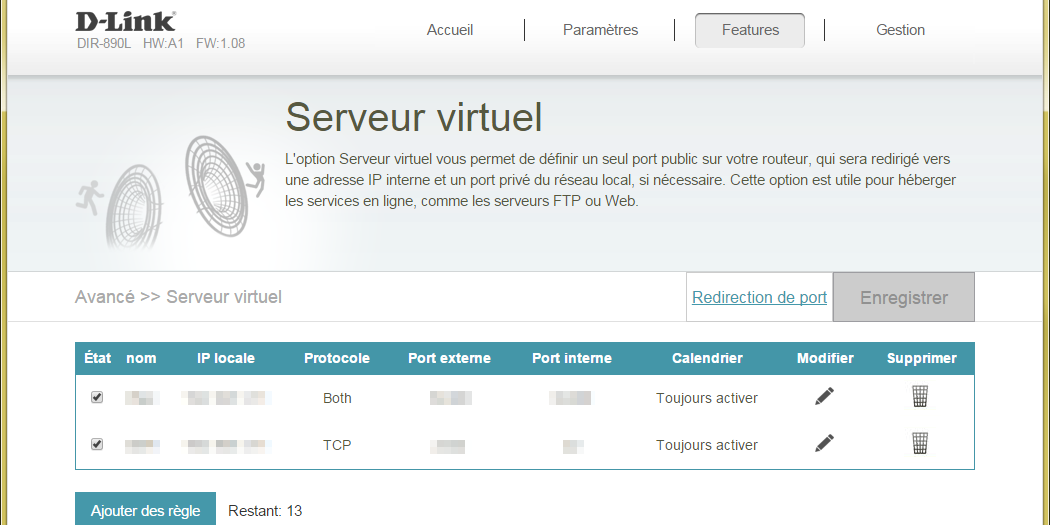
Task: Click the Ajouter des règle button
Action: point(145,510)
